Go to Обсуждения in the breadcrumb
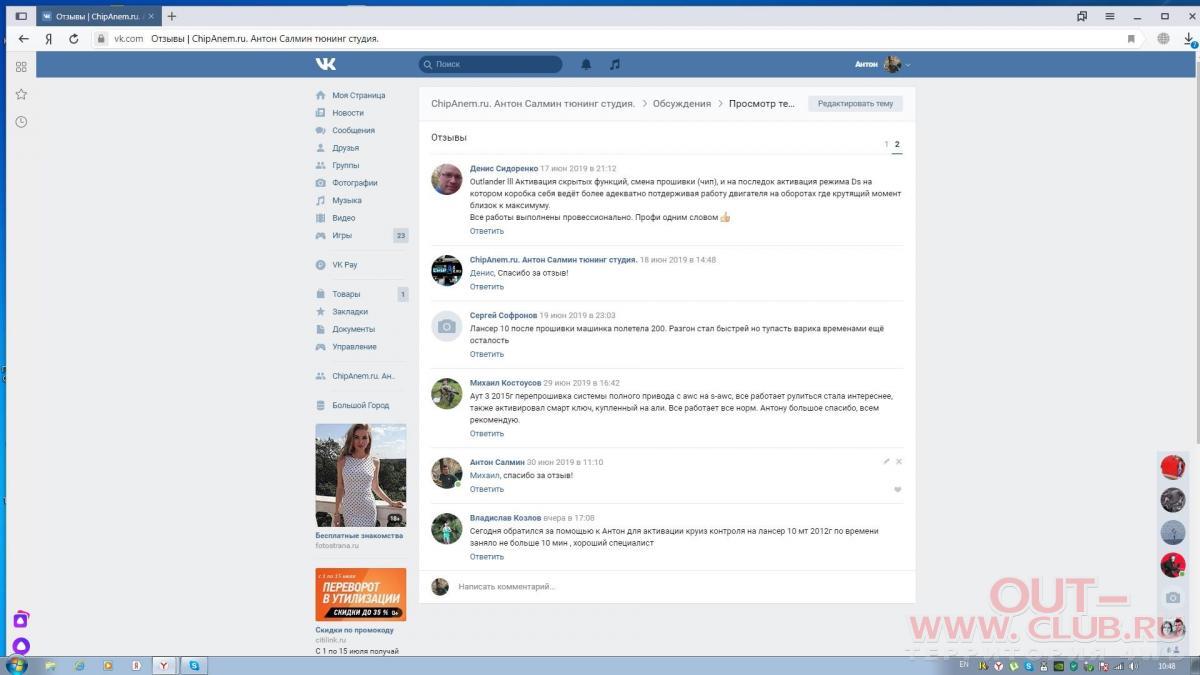 click(682, 103)
